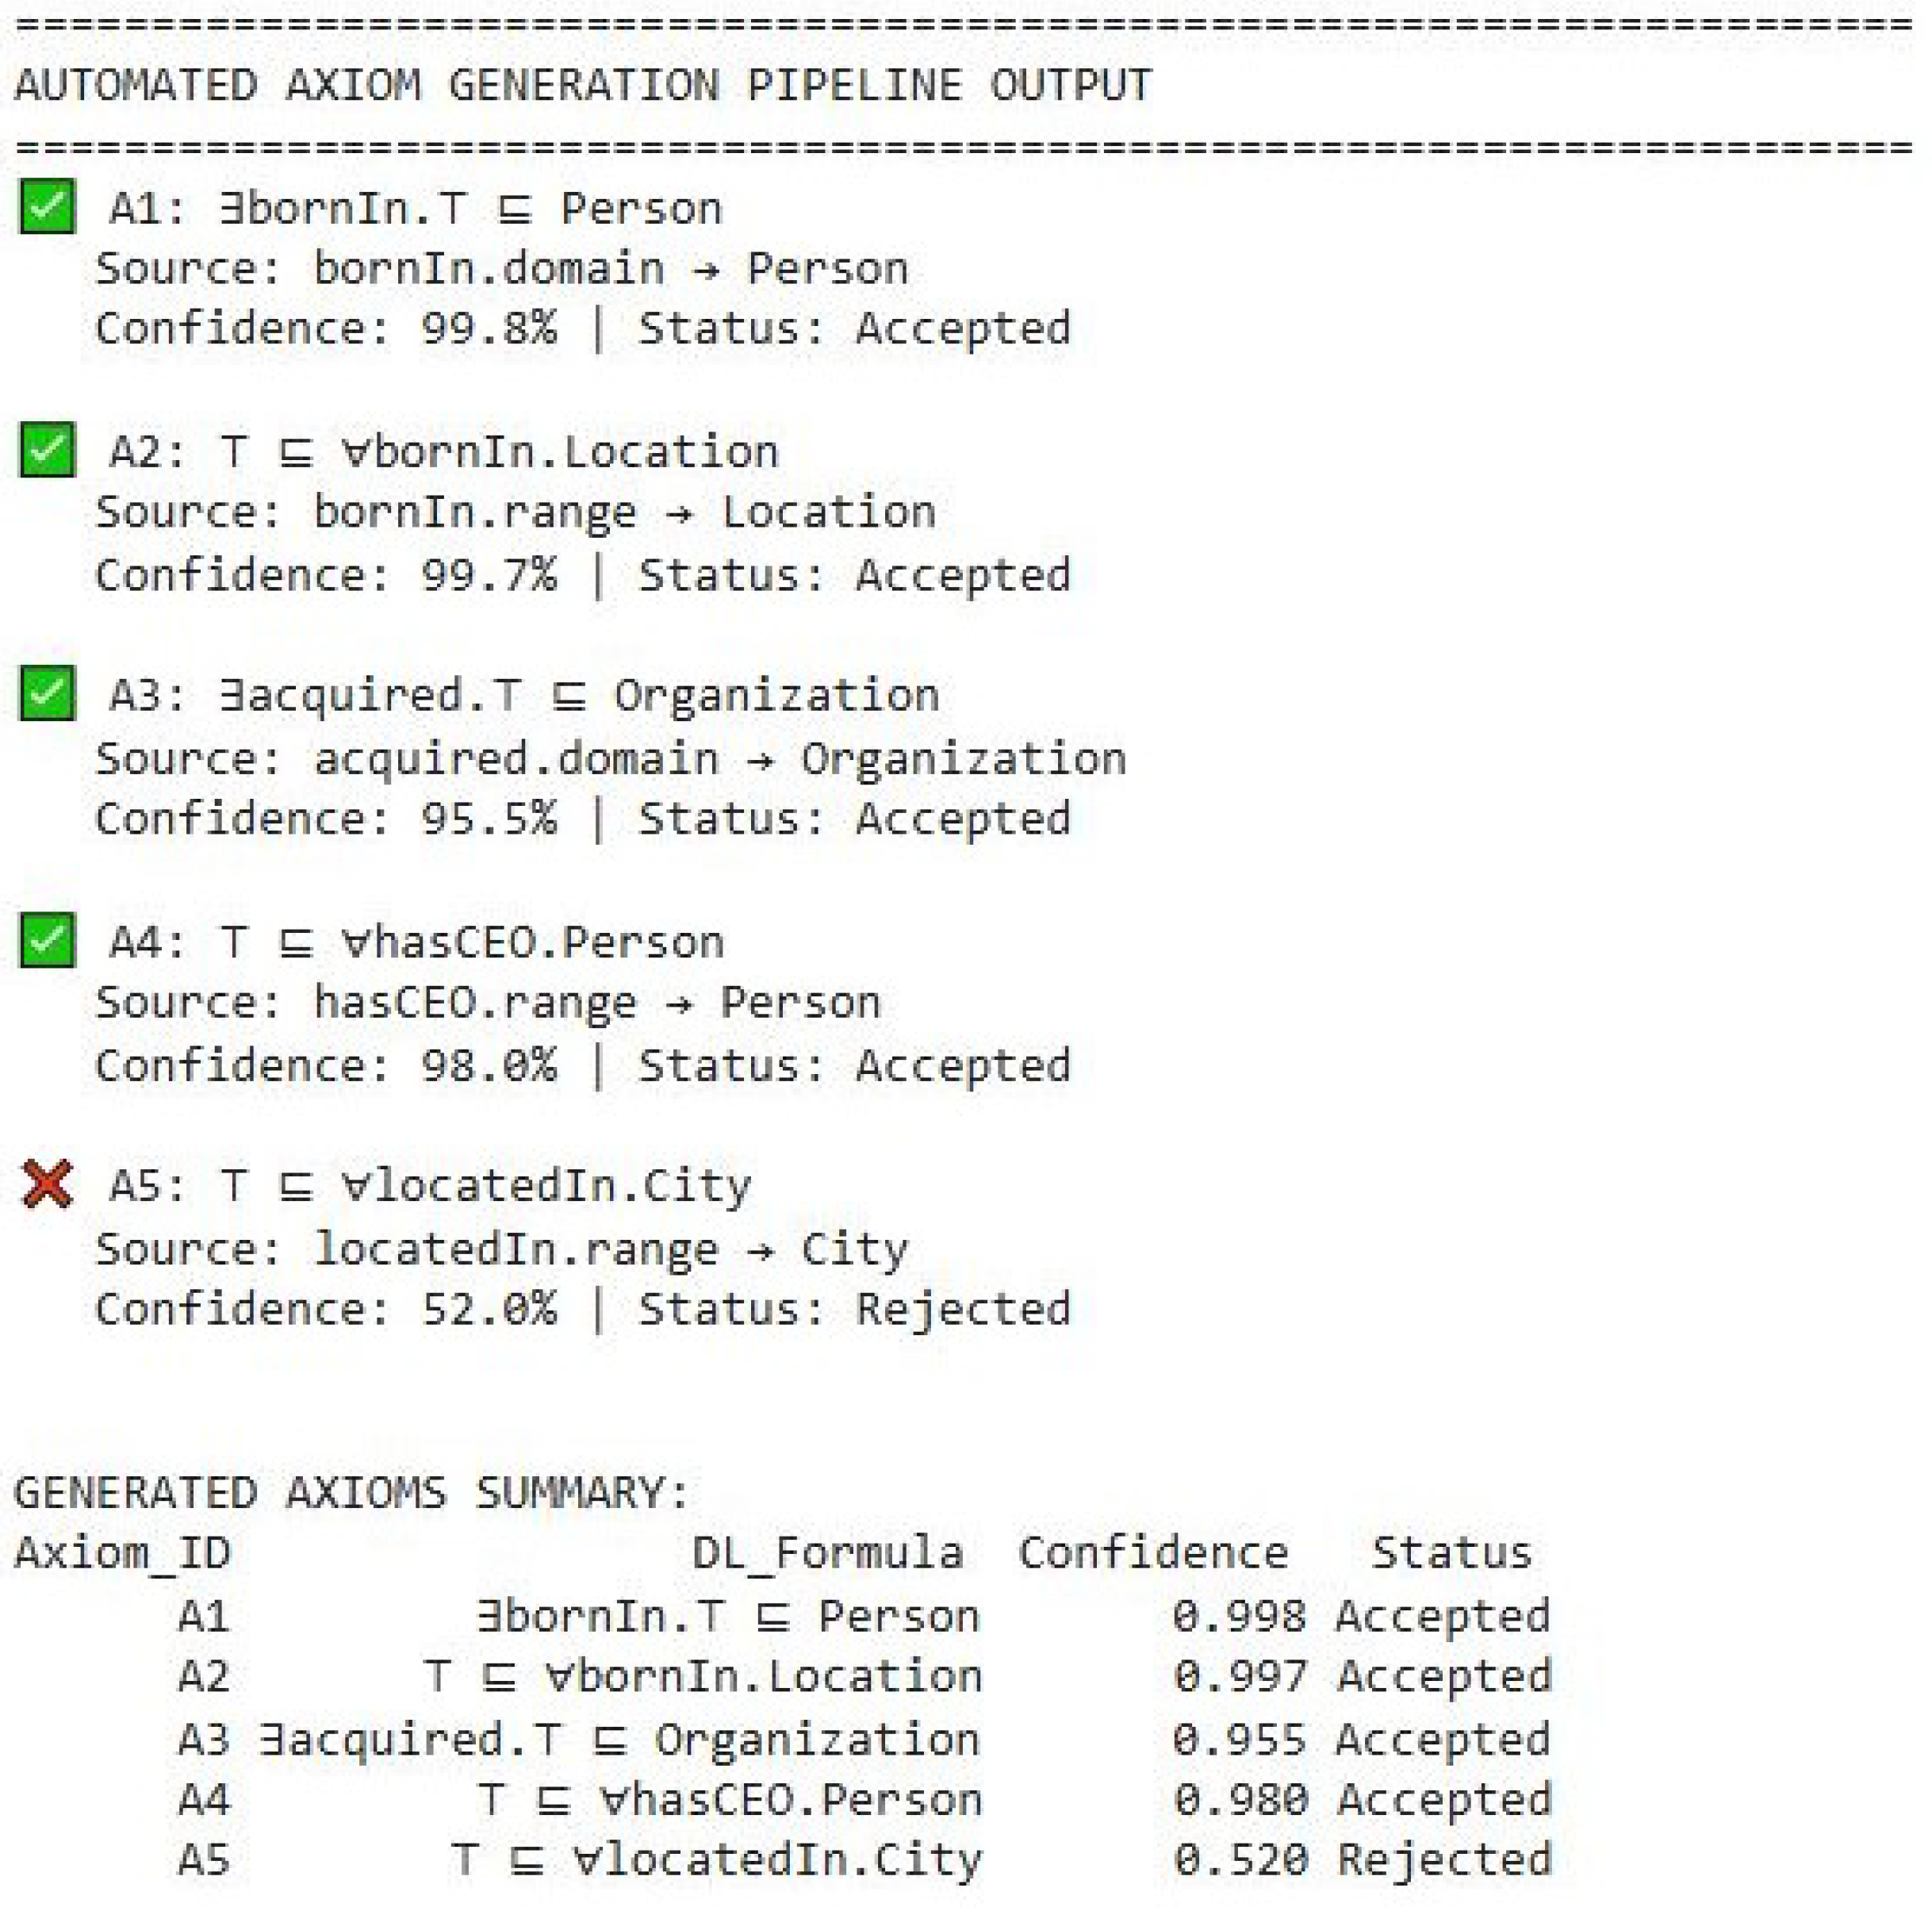Click the green checkmark beside axiom A1
The height and width of the screenshot is (1907, 1932).
coord(47,207)
